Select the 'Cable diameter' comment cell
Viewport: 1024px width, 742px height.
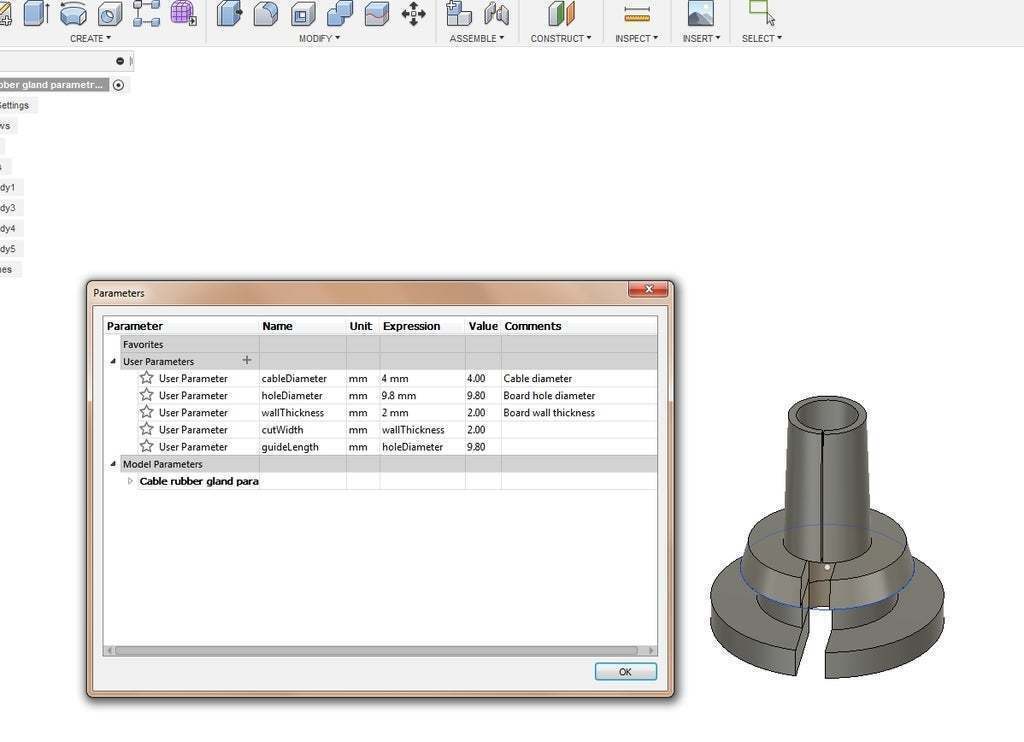coord(579,378)
